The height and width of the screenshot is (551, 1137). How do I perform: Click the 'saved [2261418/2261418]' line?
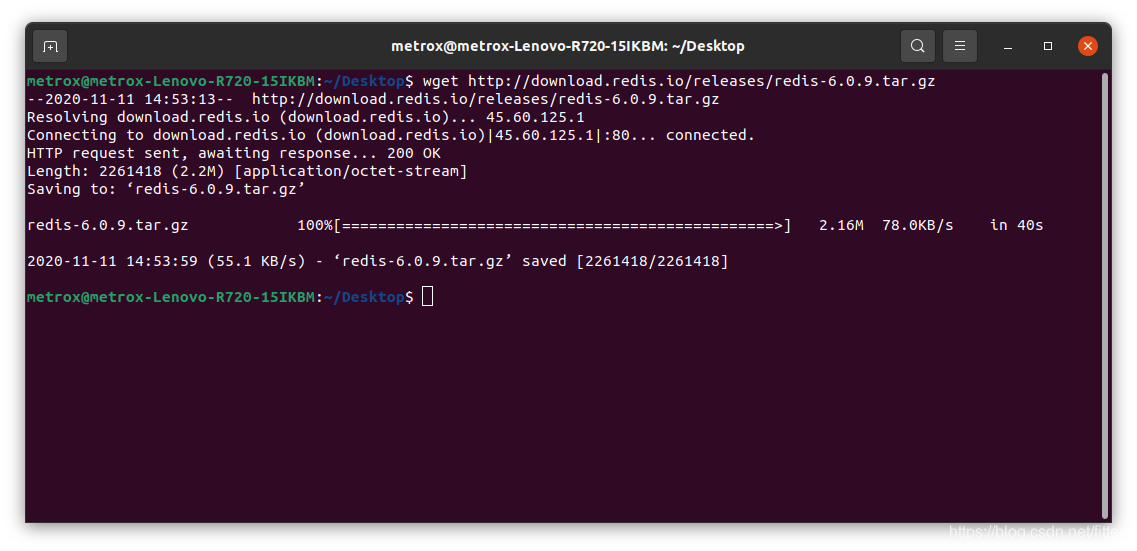tap(377, 261)
